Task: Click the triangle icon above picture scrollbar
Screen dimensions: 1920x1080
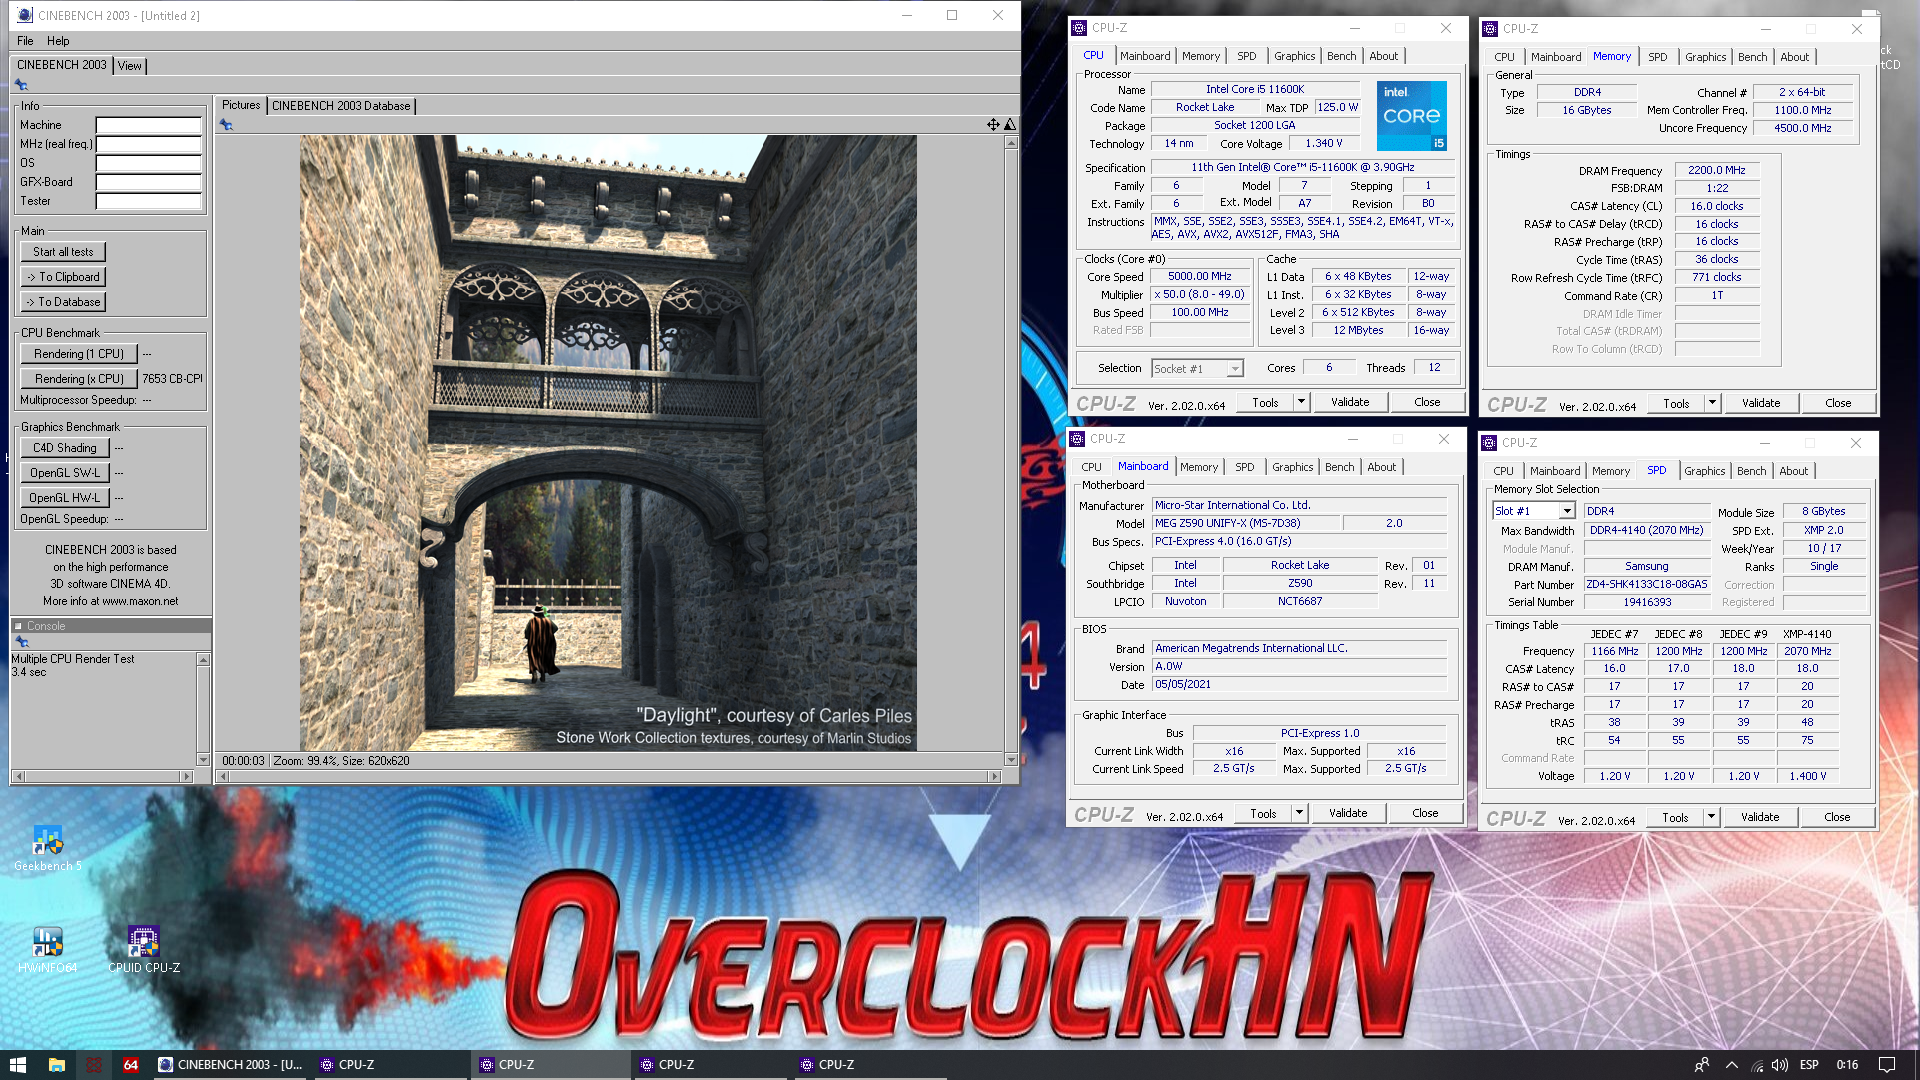Action: point(1010,125)
